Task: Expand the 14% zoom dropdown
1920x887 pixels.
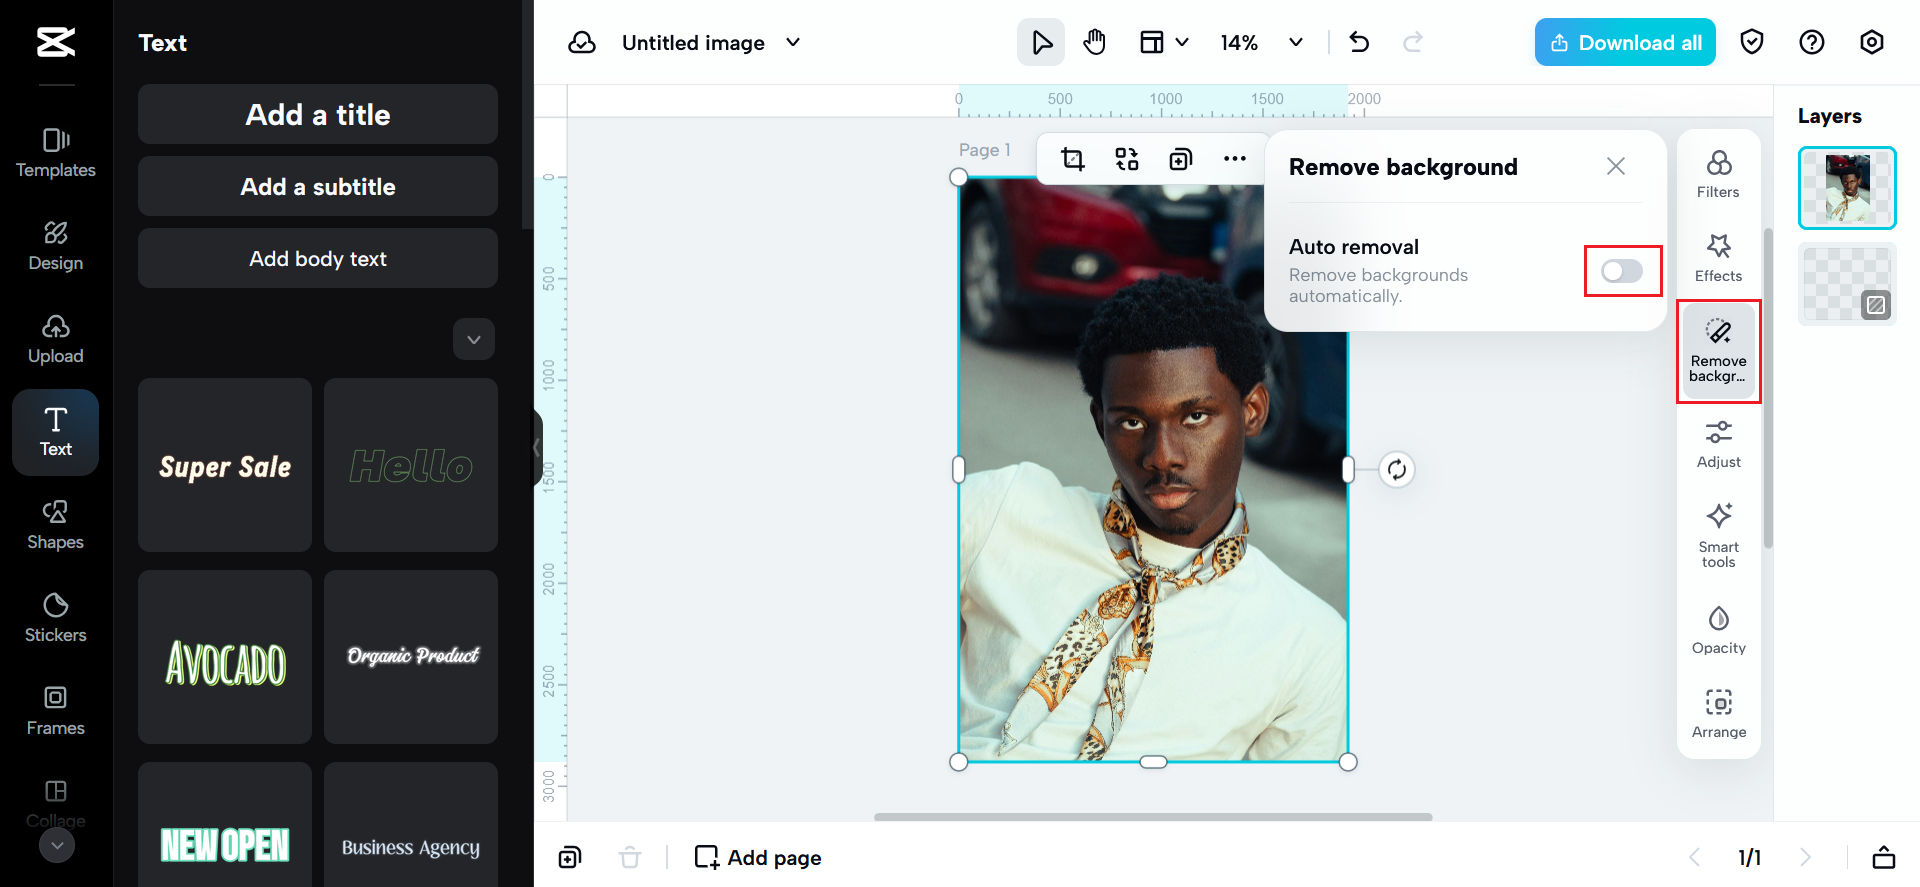Action: coord(1296,42)
